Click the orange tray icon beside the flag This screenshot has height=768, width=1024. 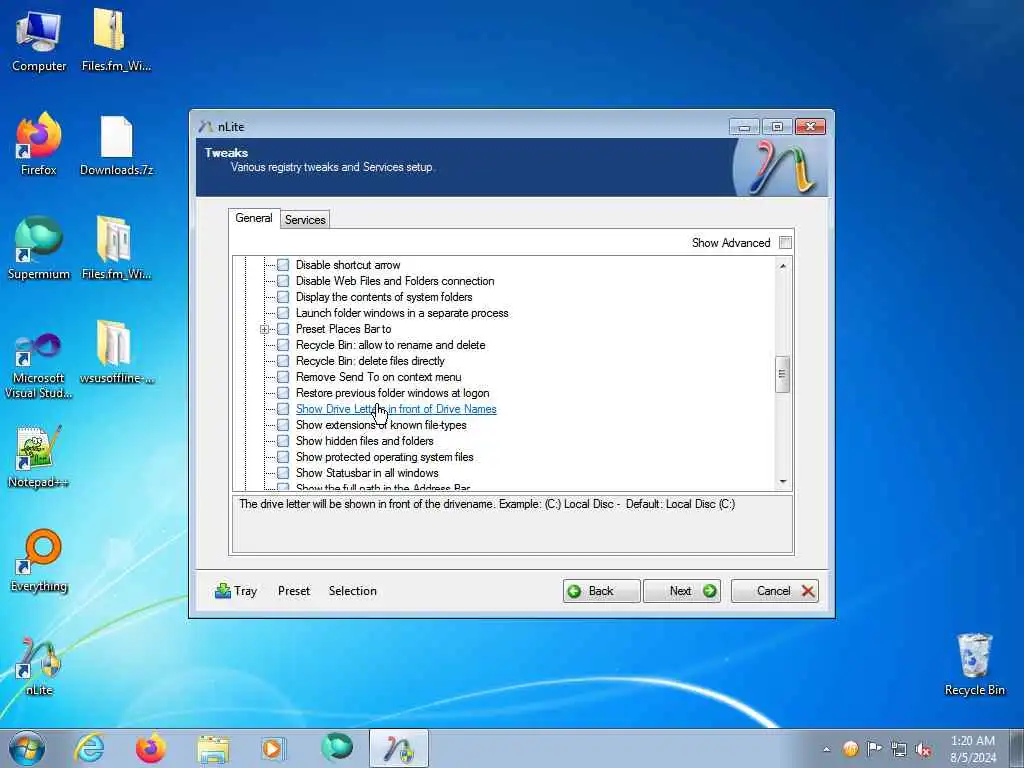tap(850, 748)
